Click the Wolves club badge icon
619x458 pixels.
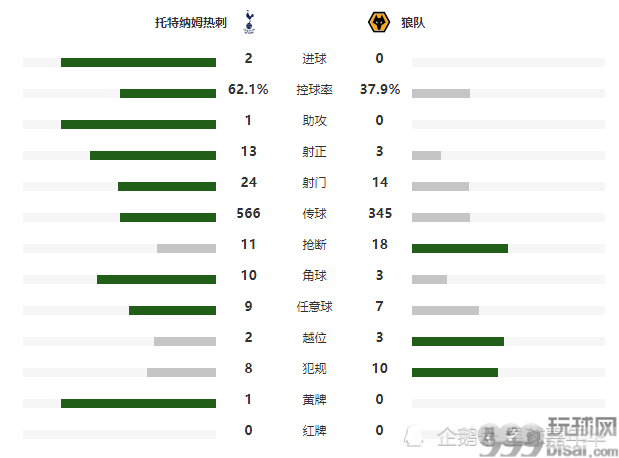coord(379,22)
